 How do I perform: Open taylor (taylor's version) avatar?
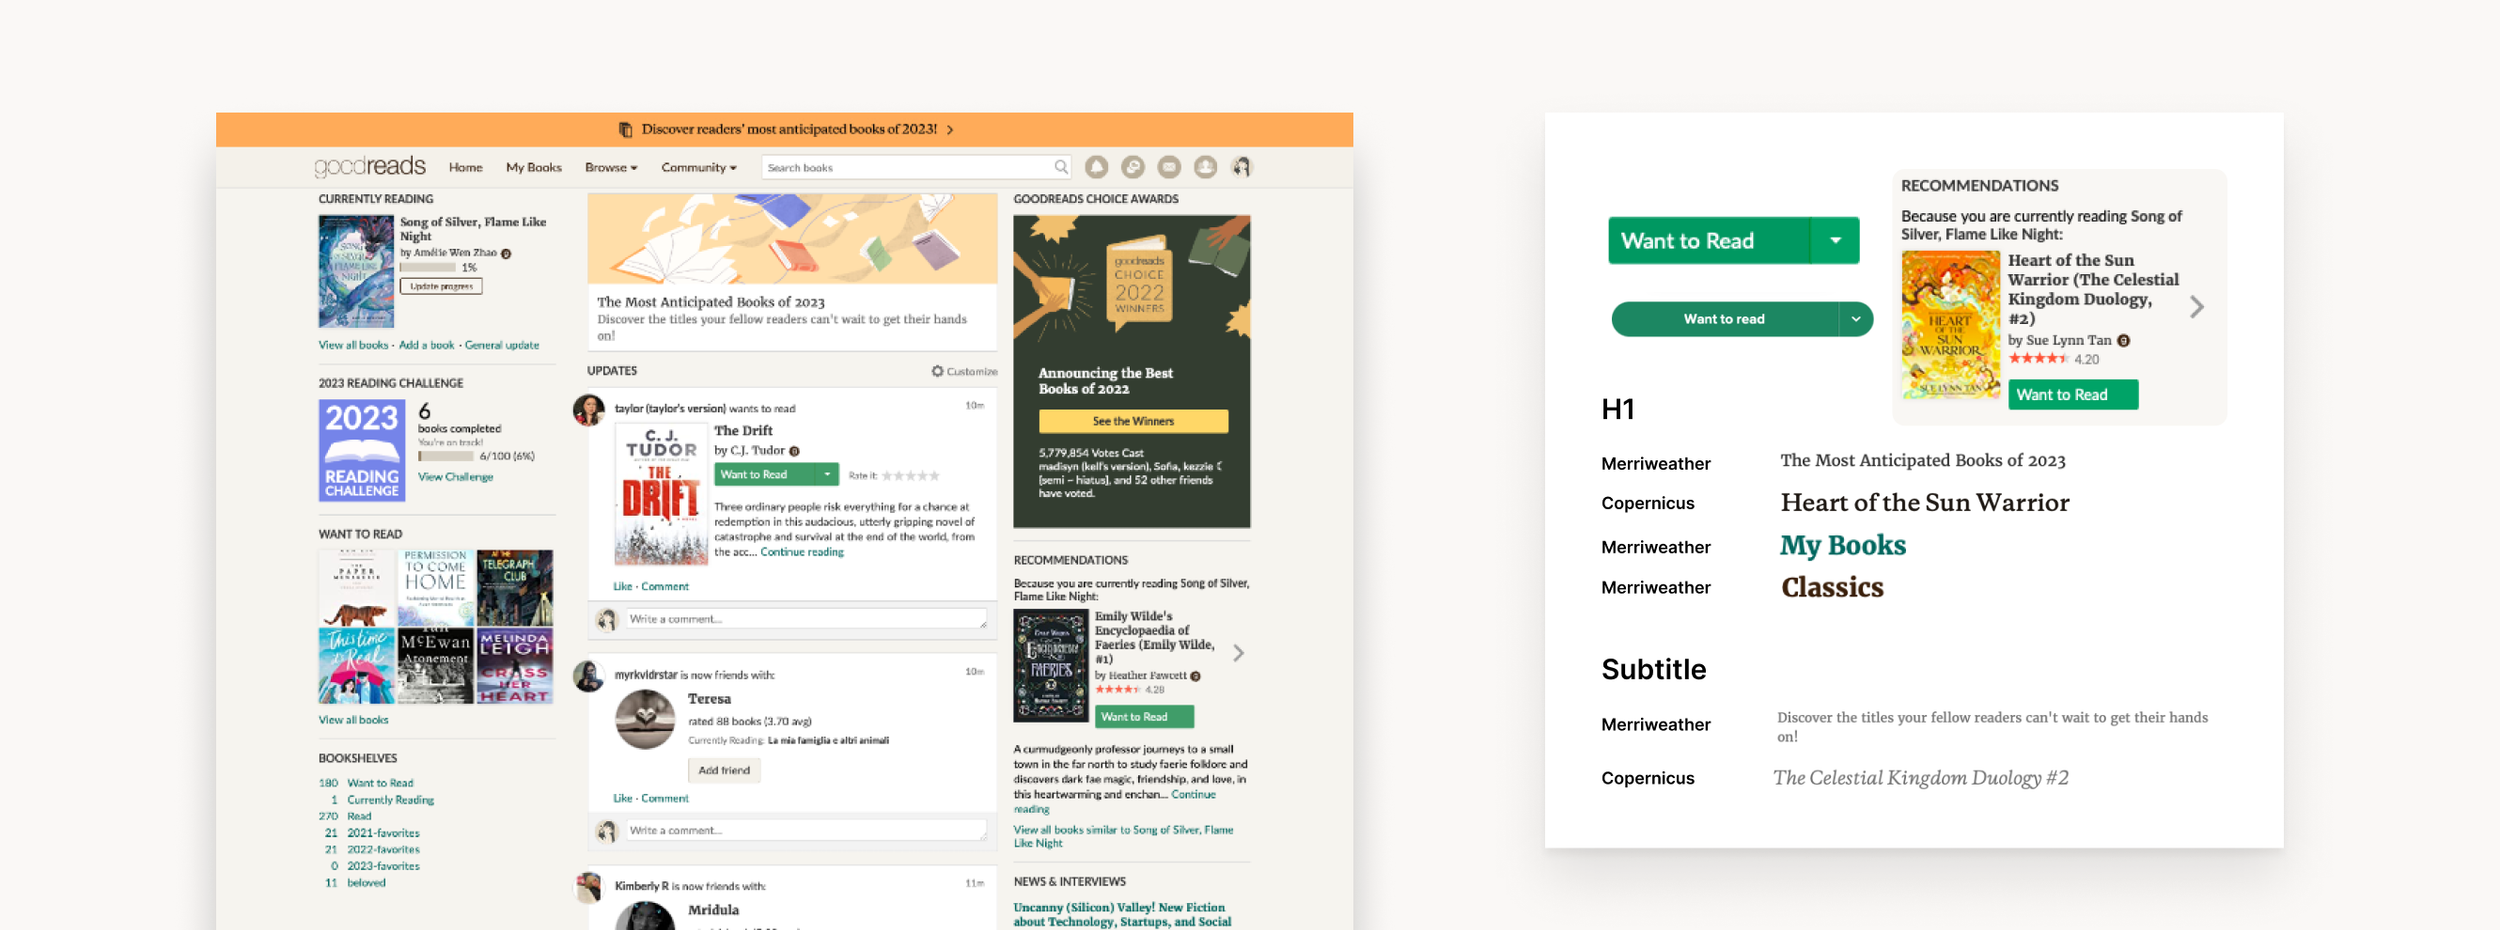pos(588,410)
